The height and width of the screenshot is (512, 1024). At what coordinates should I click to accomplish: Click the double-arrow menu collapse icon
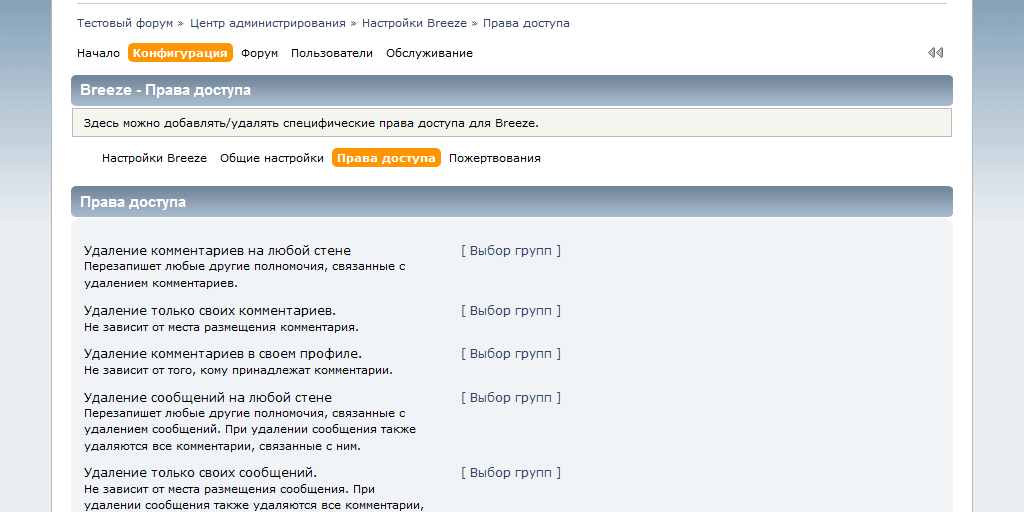coord(935,53)
